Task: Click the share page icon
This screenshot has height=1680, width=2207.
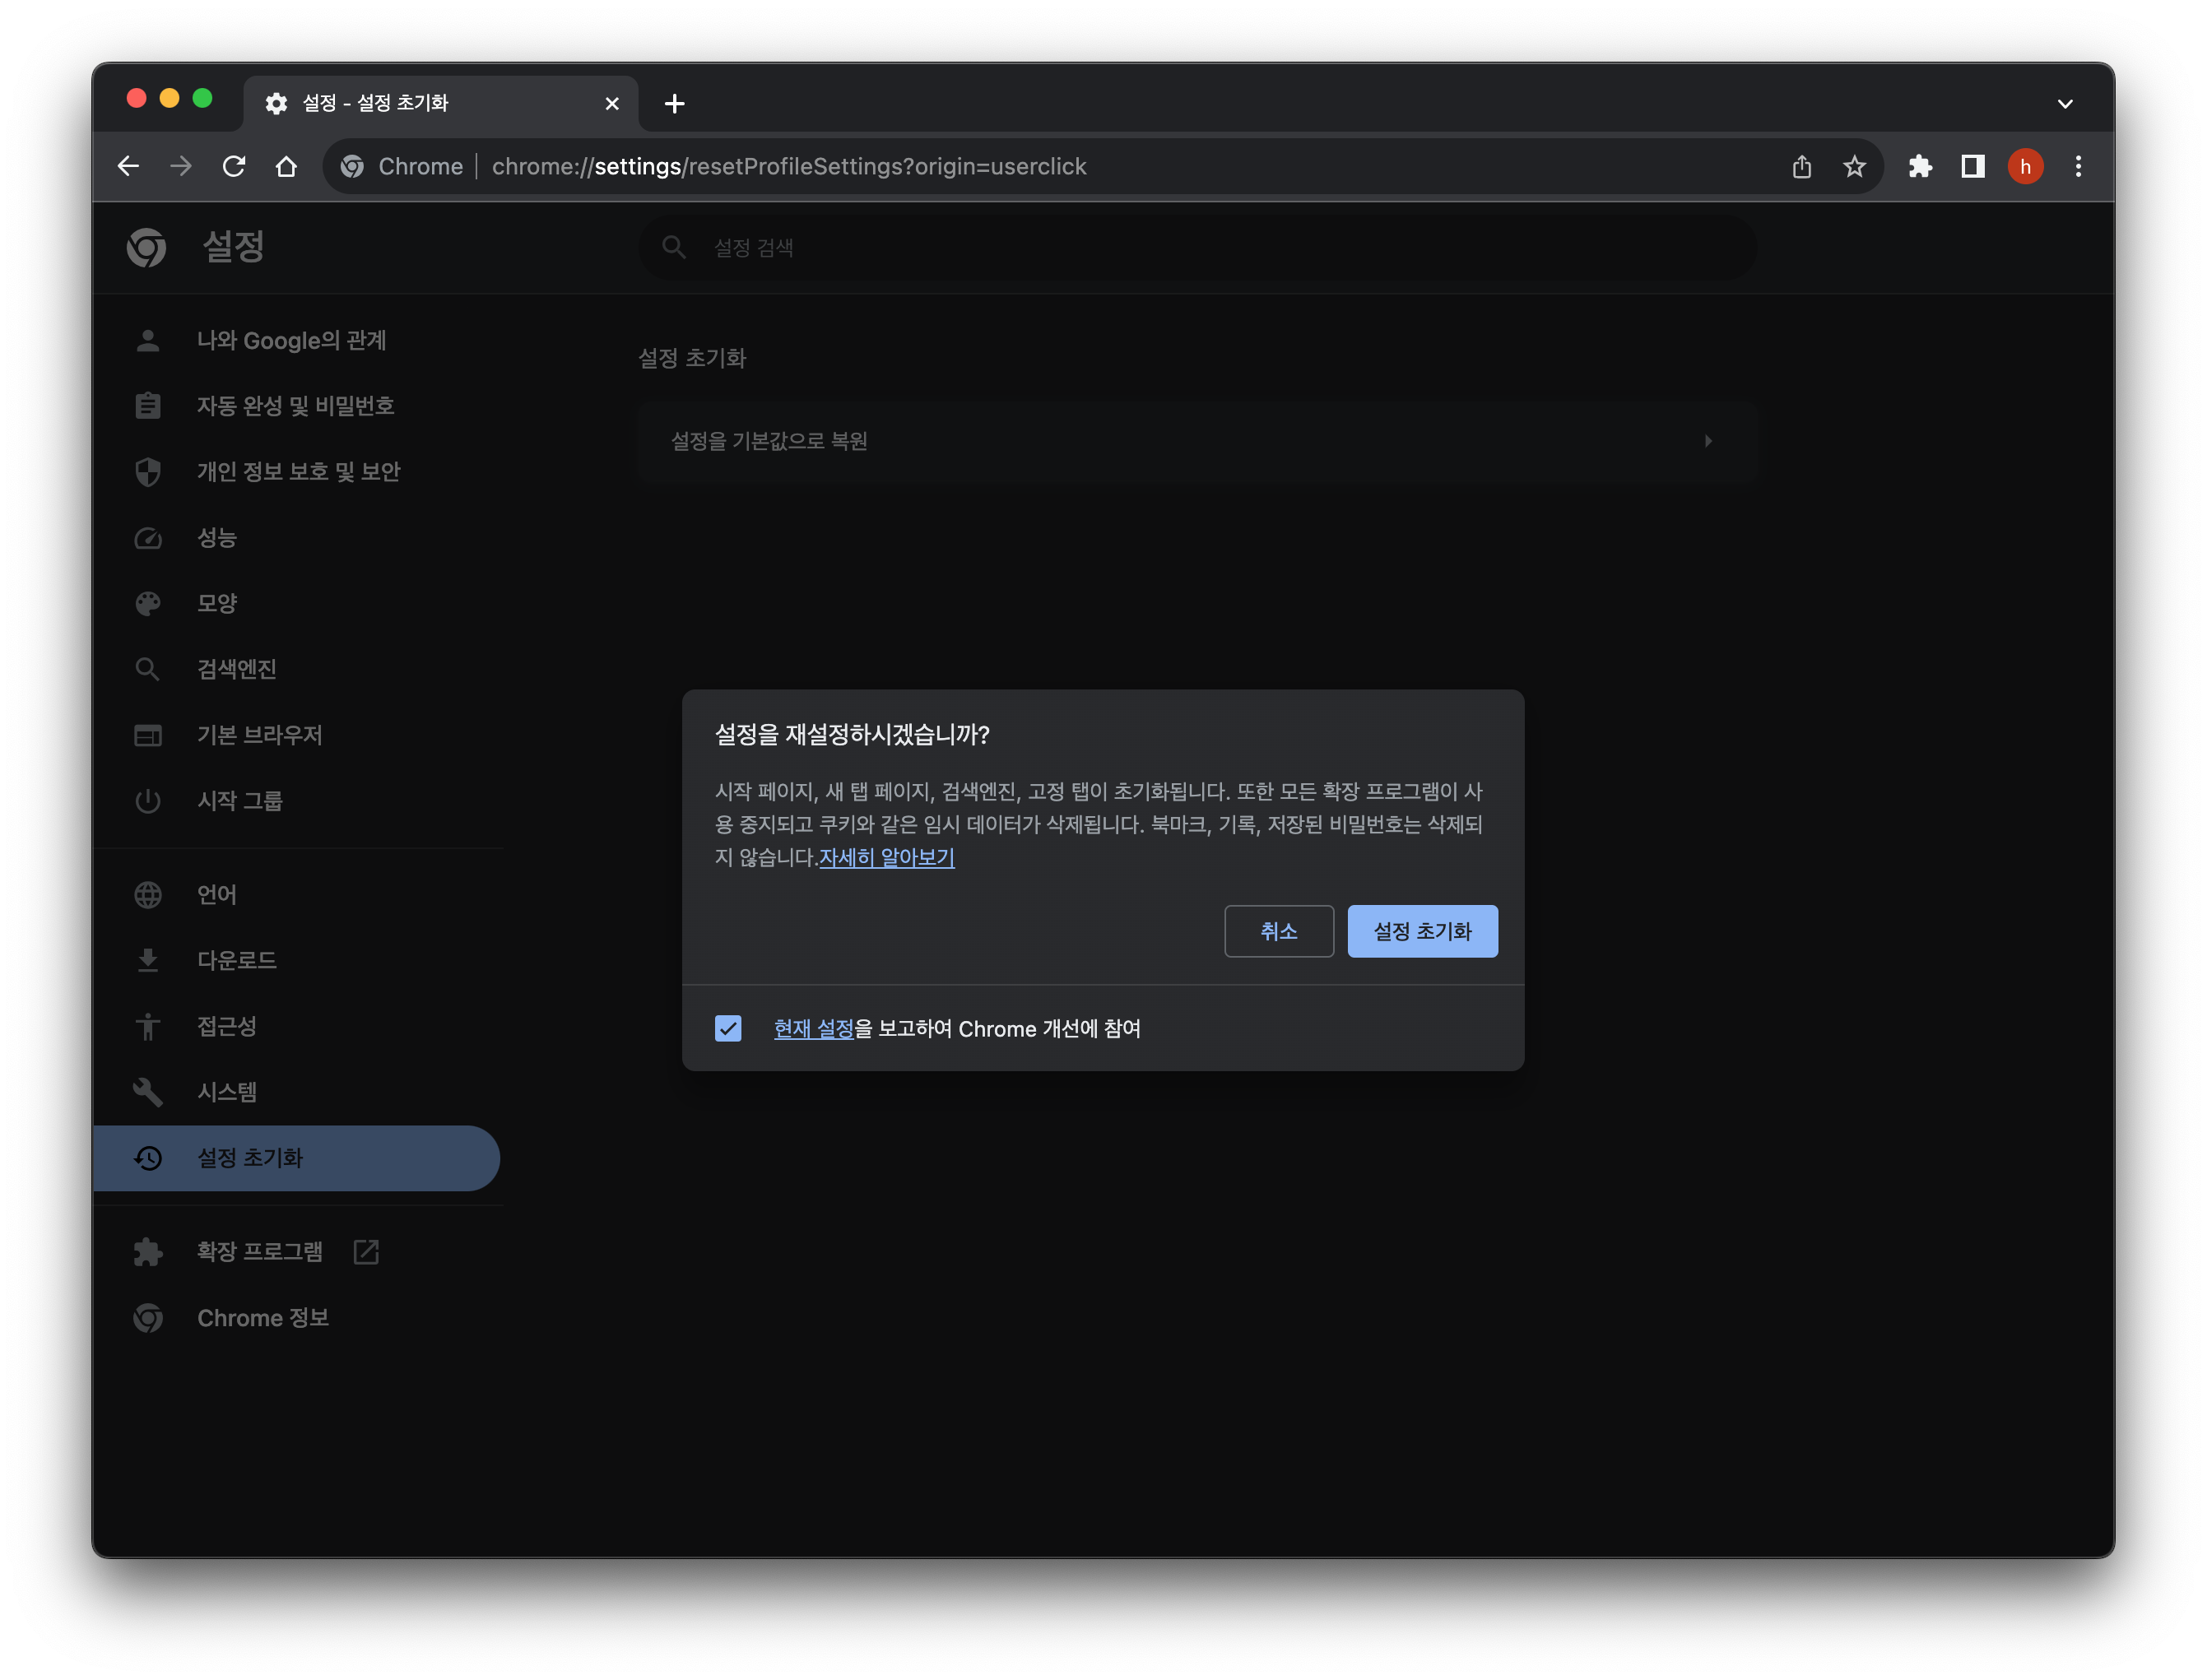Action: tap(1801, 166)
